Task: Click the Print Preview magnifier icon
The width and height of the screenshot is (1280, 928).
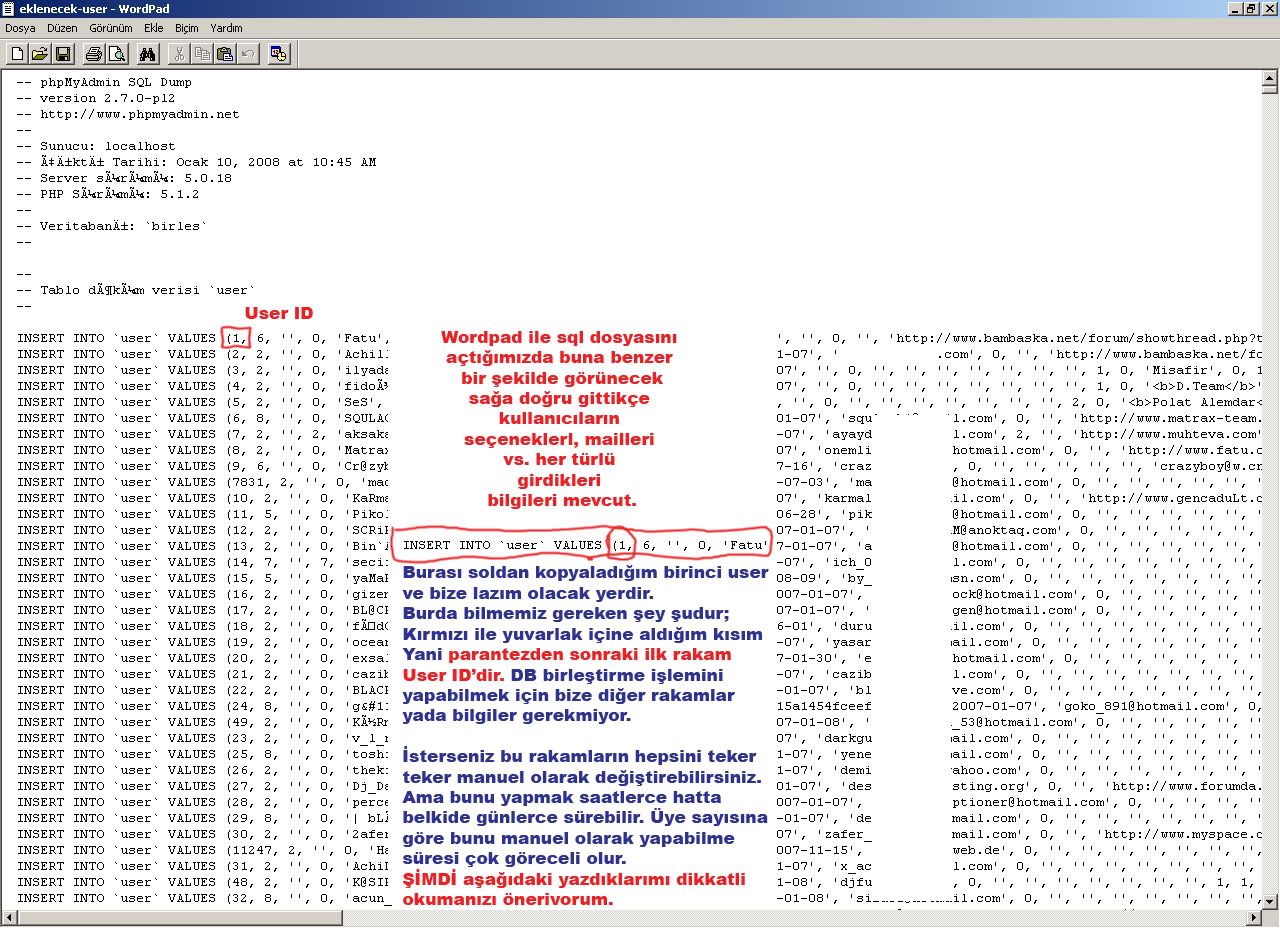Action: point(117,54)
